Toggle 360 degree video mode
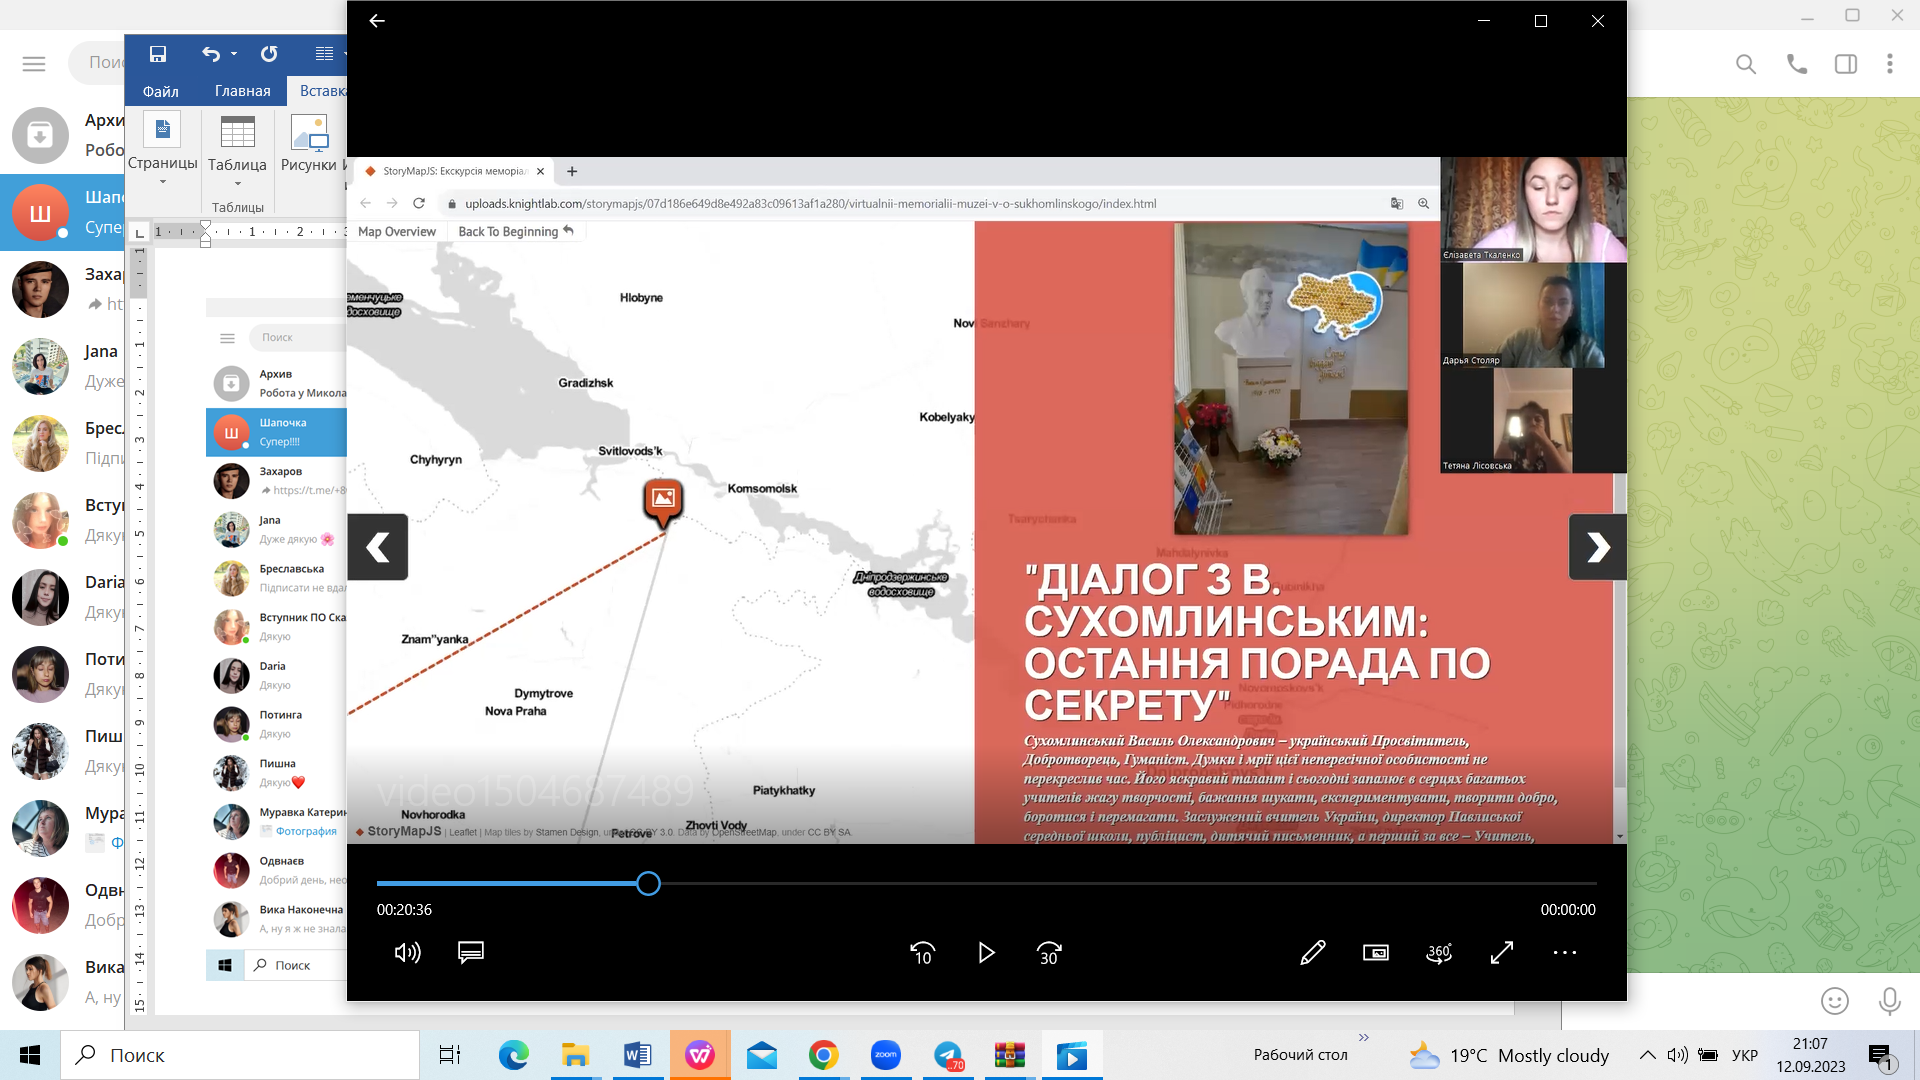 pos(1439,953)
